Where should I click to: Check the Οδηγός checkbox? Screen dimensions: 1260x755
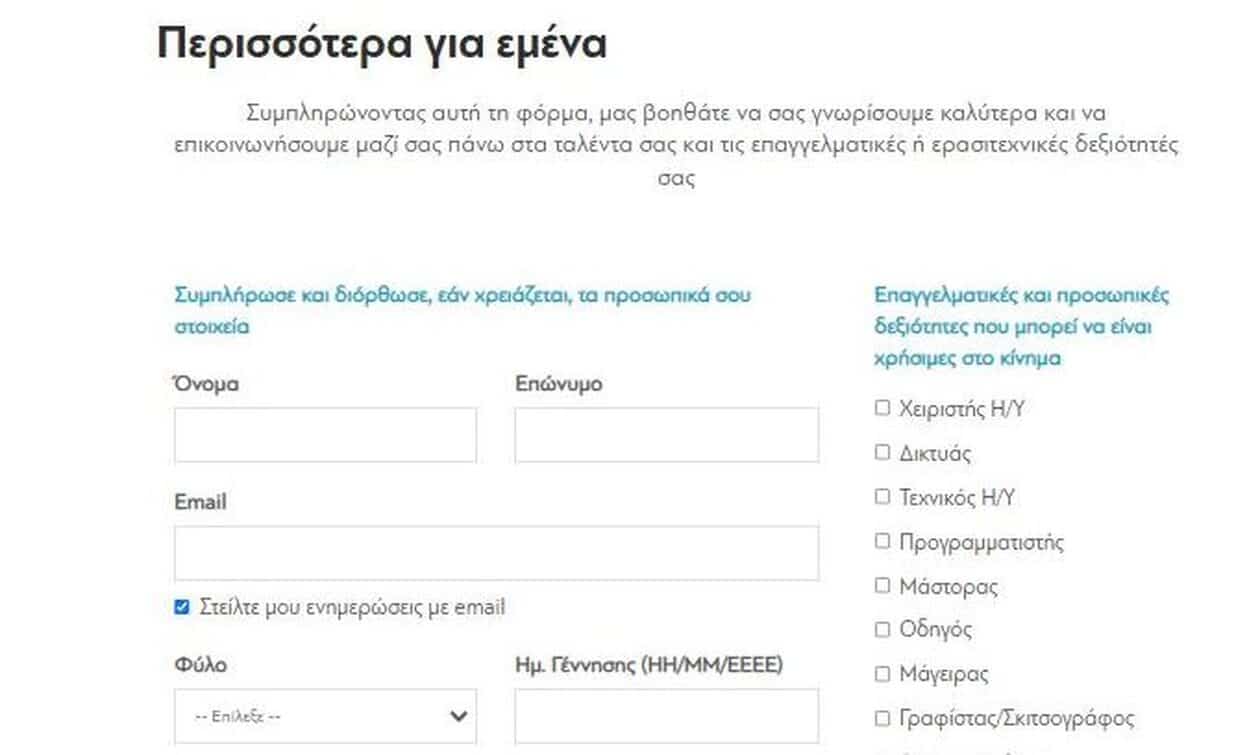(x=882, y=629)
